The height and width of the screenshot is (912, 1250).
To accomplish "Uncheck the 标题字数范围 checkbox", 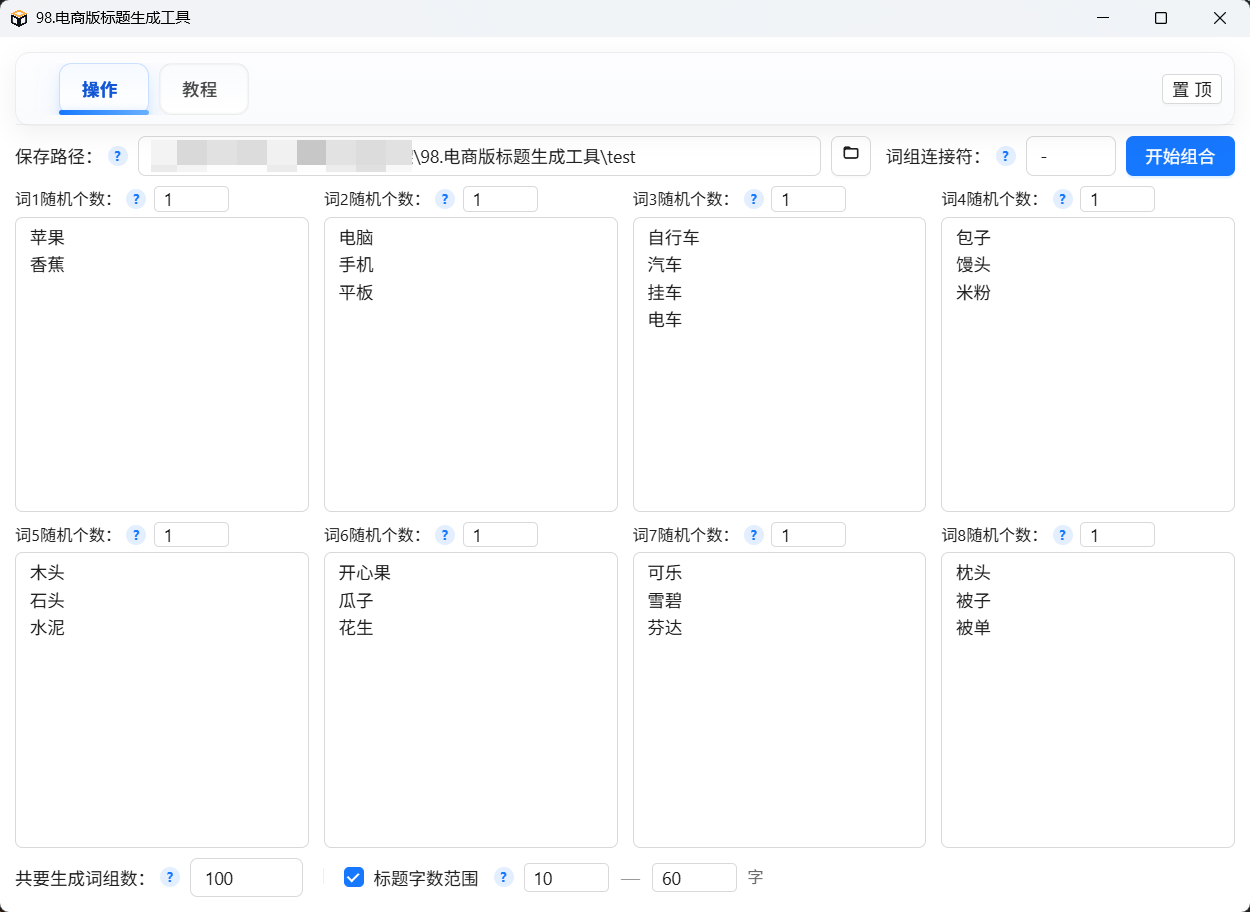I will point(353,877).
